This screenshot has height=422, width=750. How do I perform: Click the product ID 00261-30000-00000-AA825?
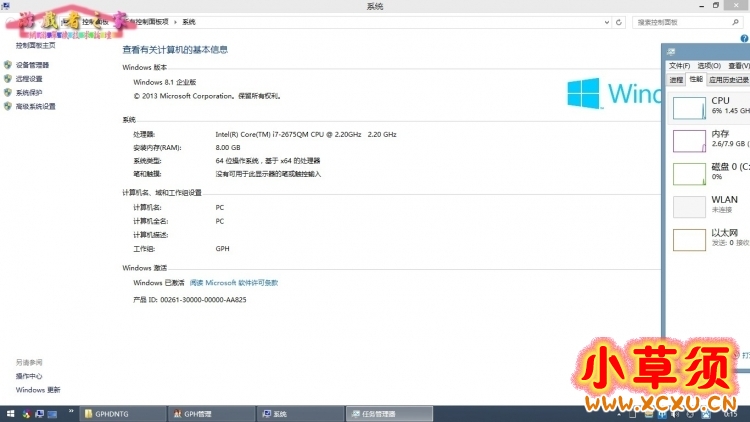point(203,300)
